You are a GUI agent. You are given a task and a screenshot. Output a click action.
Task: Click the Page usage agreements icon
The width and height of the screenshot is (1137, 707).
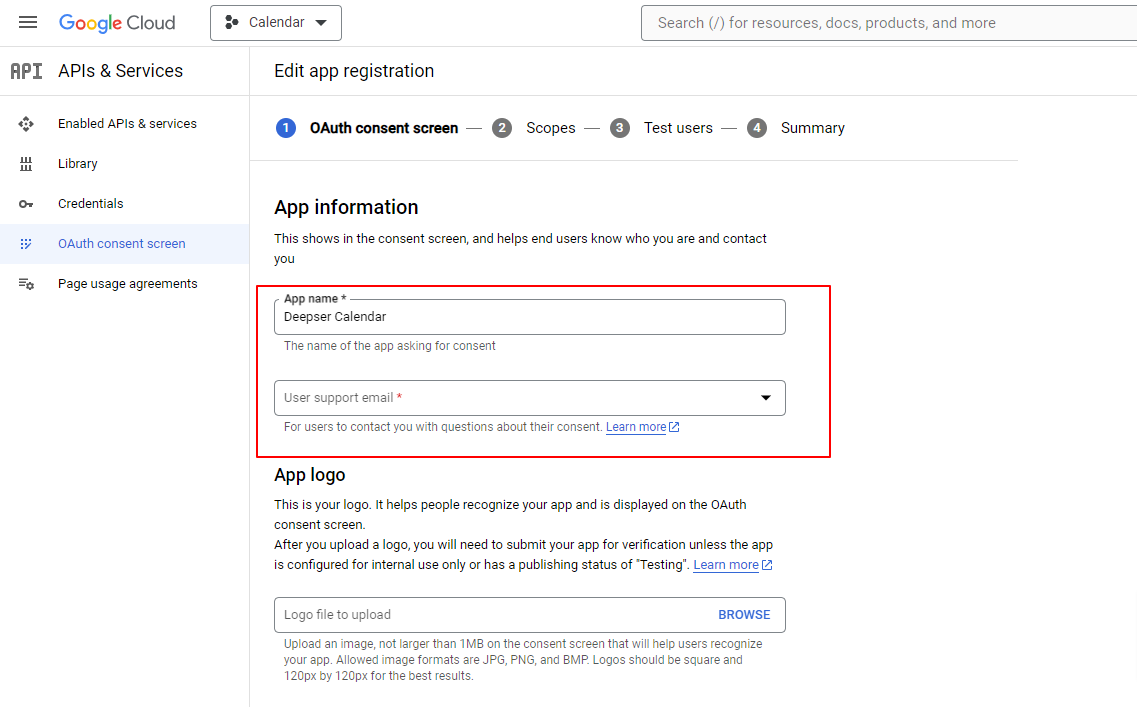26,284
